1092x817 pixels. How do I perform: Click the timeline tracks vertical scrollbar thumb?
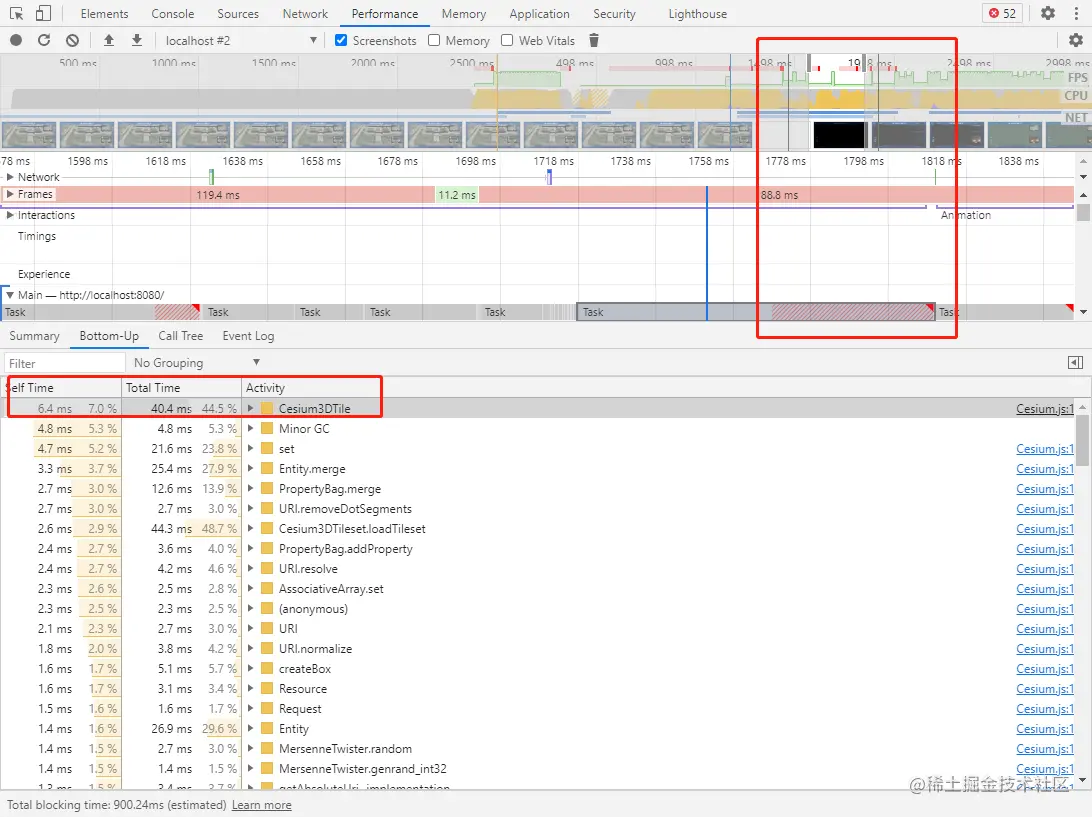1083,212
